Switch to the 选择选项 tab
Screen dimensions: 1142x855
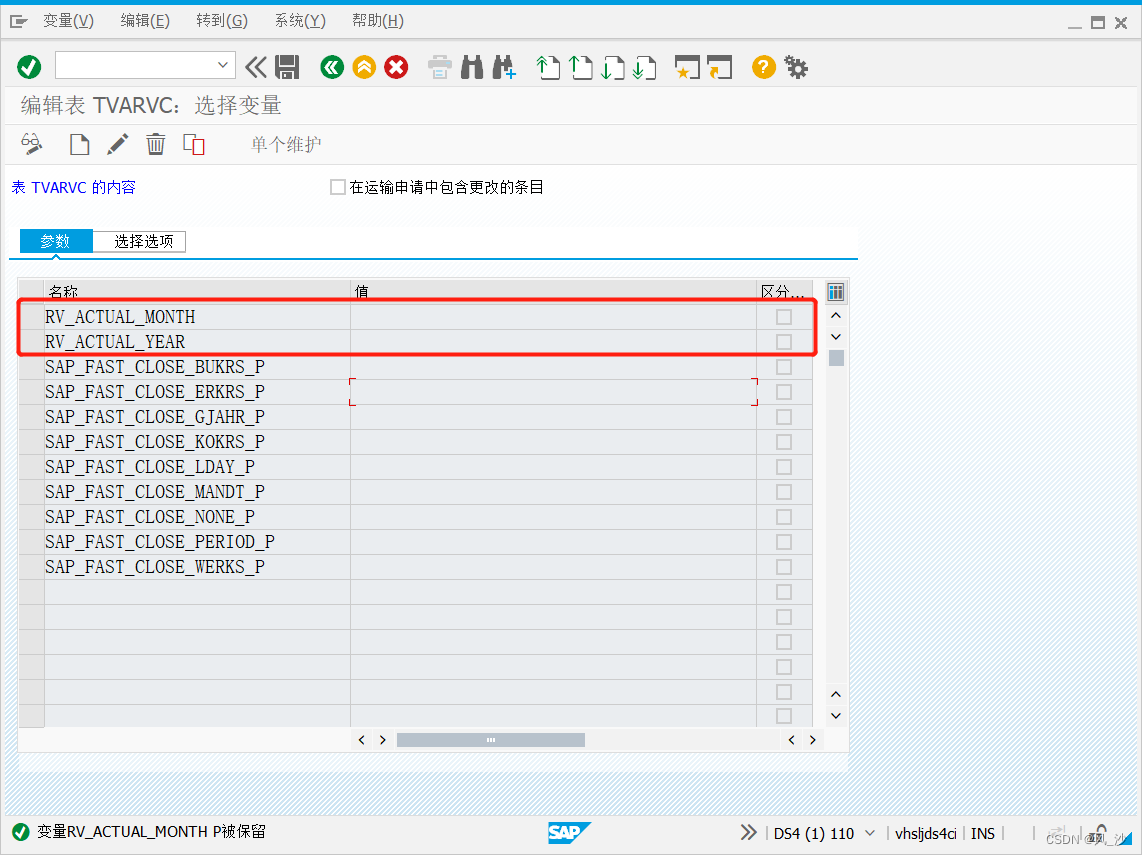click(x=139, y=241)
